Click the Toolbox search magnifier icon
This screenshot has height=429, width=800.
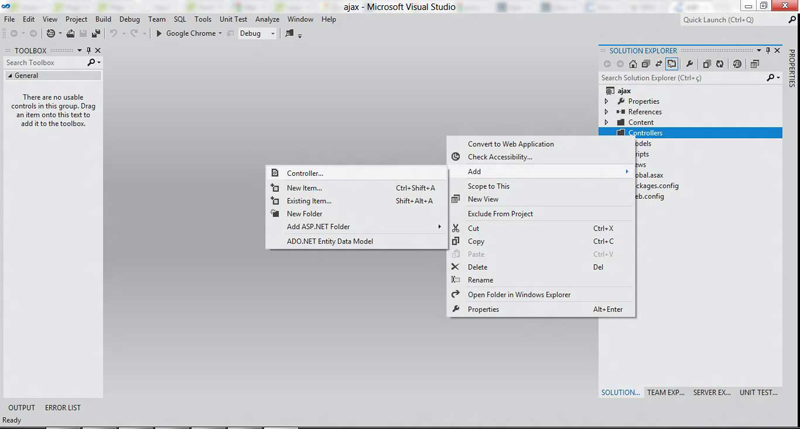pyautogui.click(x=91, y=62)
